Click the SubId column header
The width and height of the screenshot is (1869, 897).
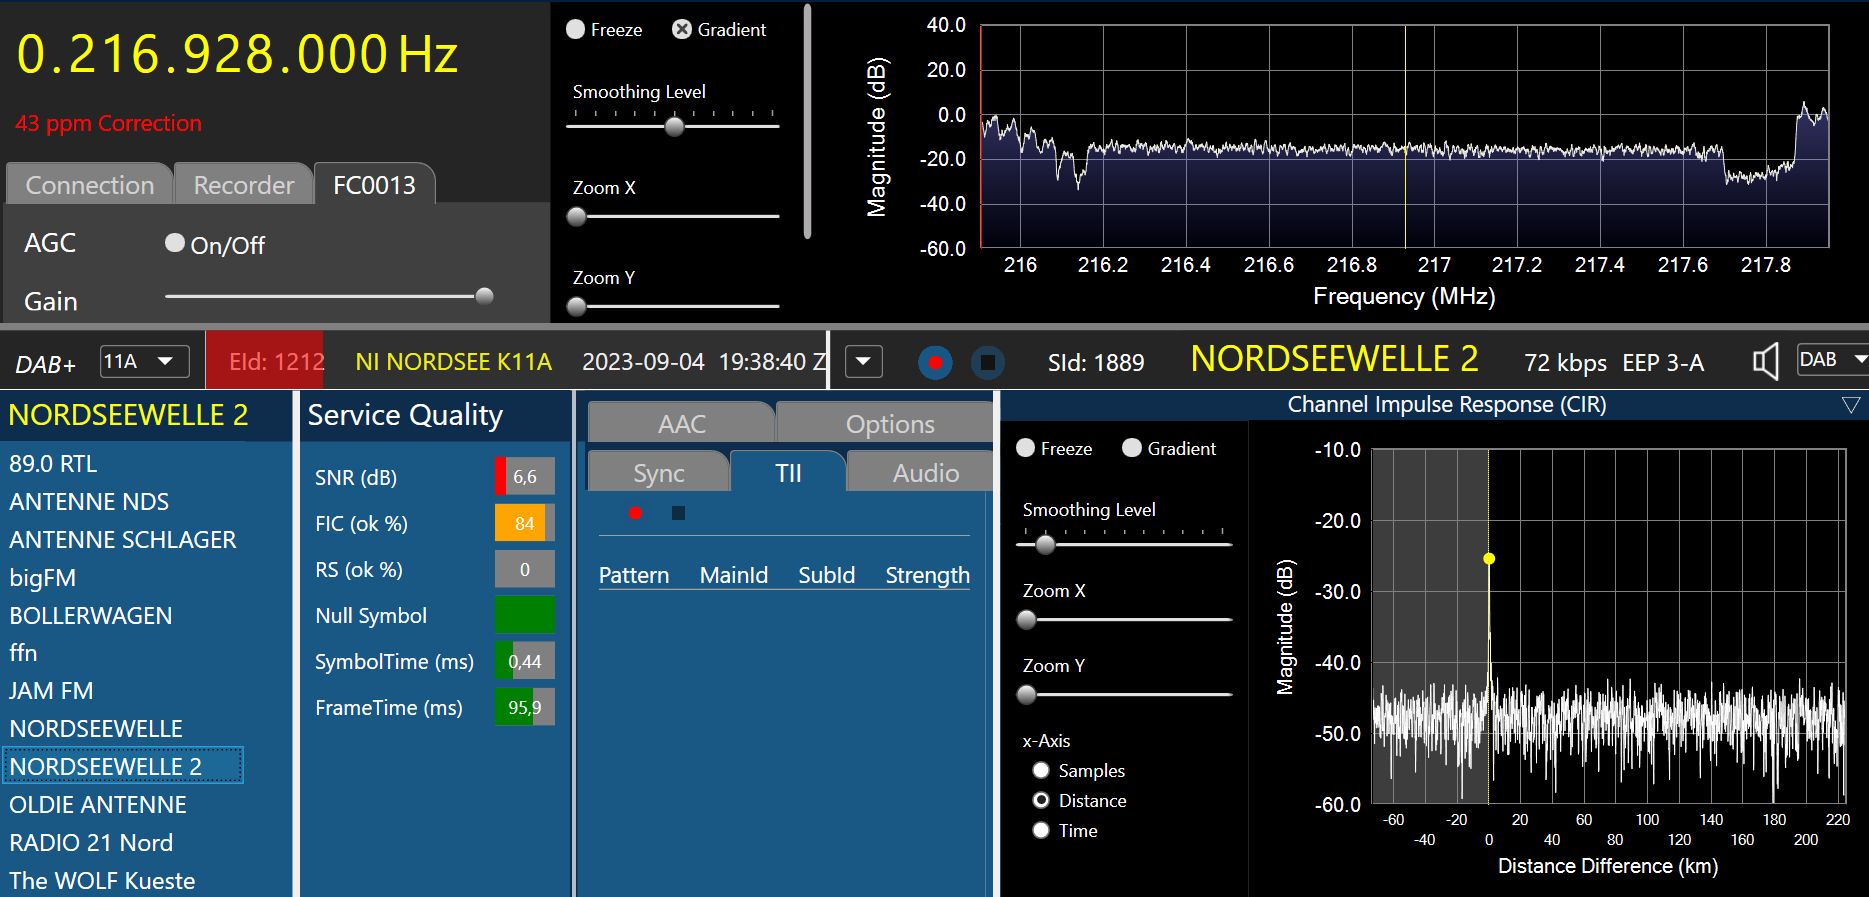[x=826, y=575]
